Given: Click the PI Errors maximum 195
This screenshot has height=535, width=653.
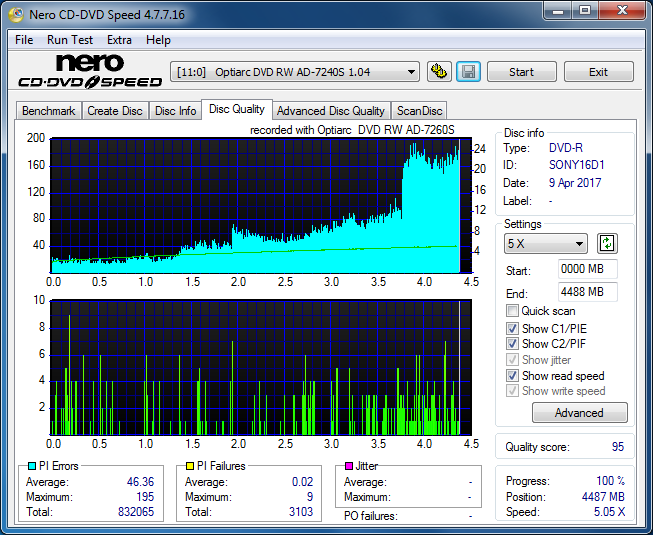Looking at the screenshot, I should tap(145, 497).
